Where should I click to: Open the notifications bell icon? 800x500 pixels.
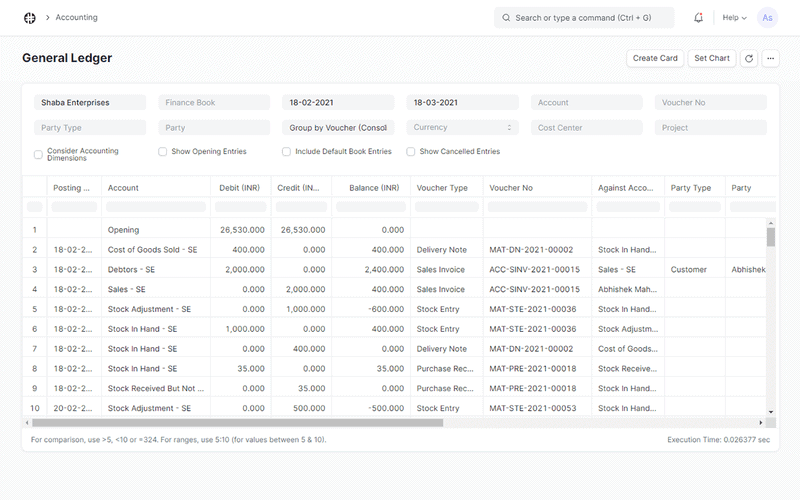click(698, 18)
